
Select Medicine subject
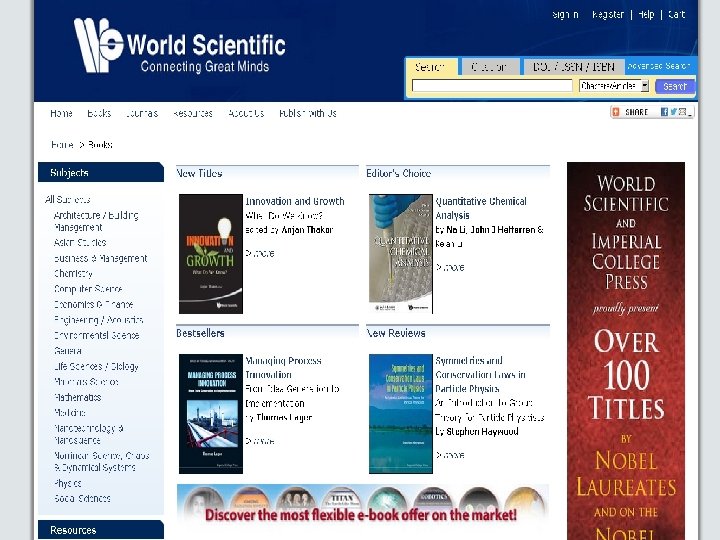coord(70,413)
